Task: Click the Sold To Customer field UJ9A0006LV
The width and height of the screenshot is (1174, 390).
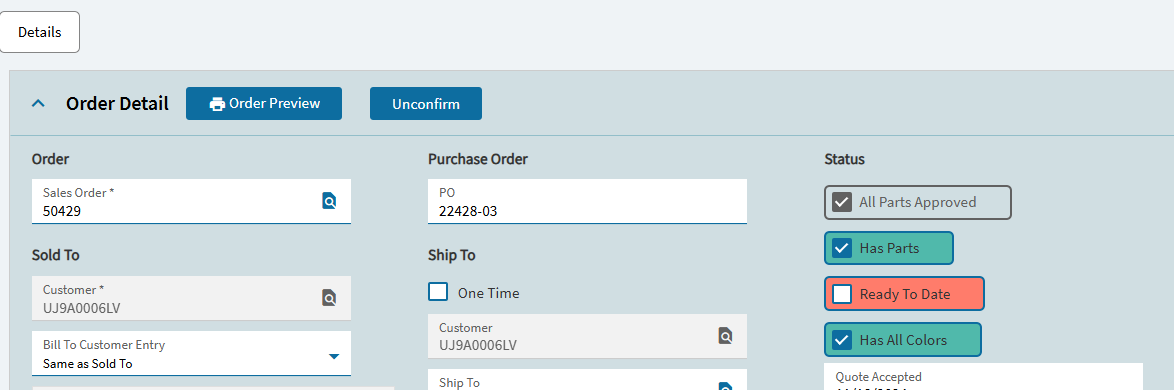Action: click(x=192, y=298)
